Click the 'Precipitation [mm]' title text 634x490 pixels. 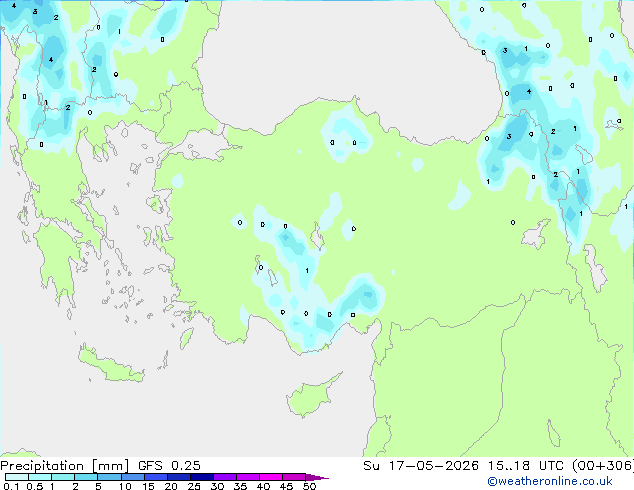[64, 466]
